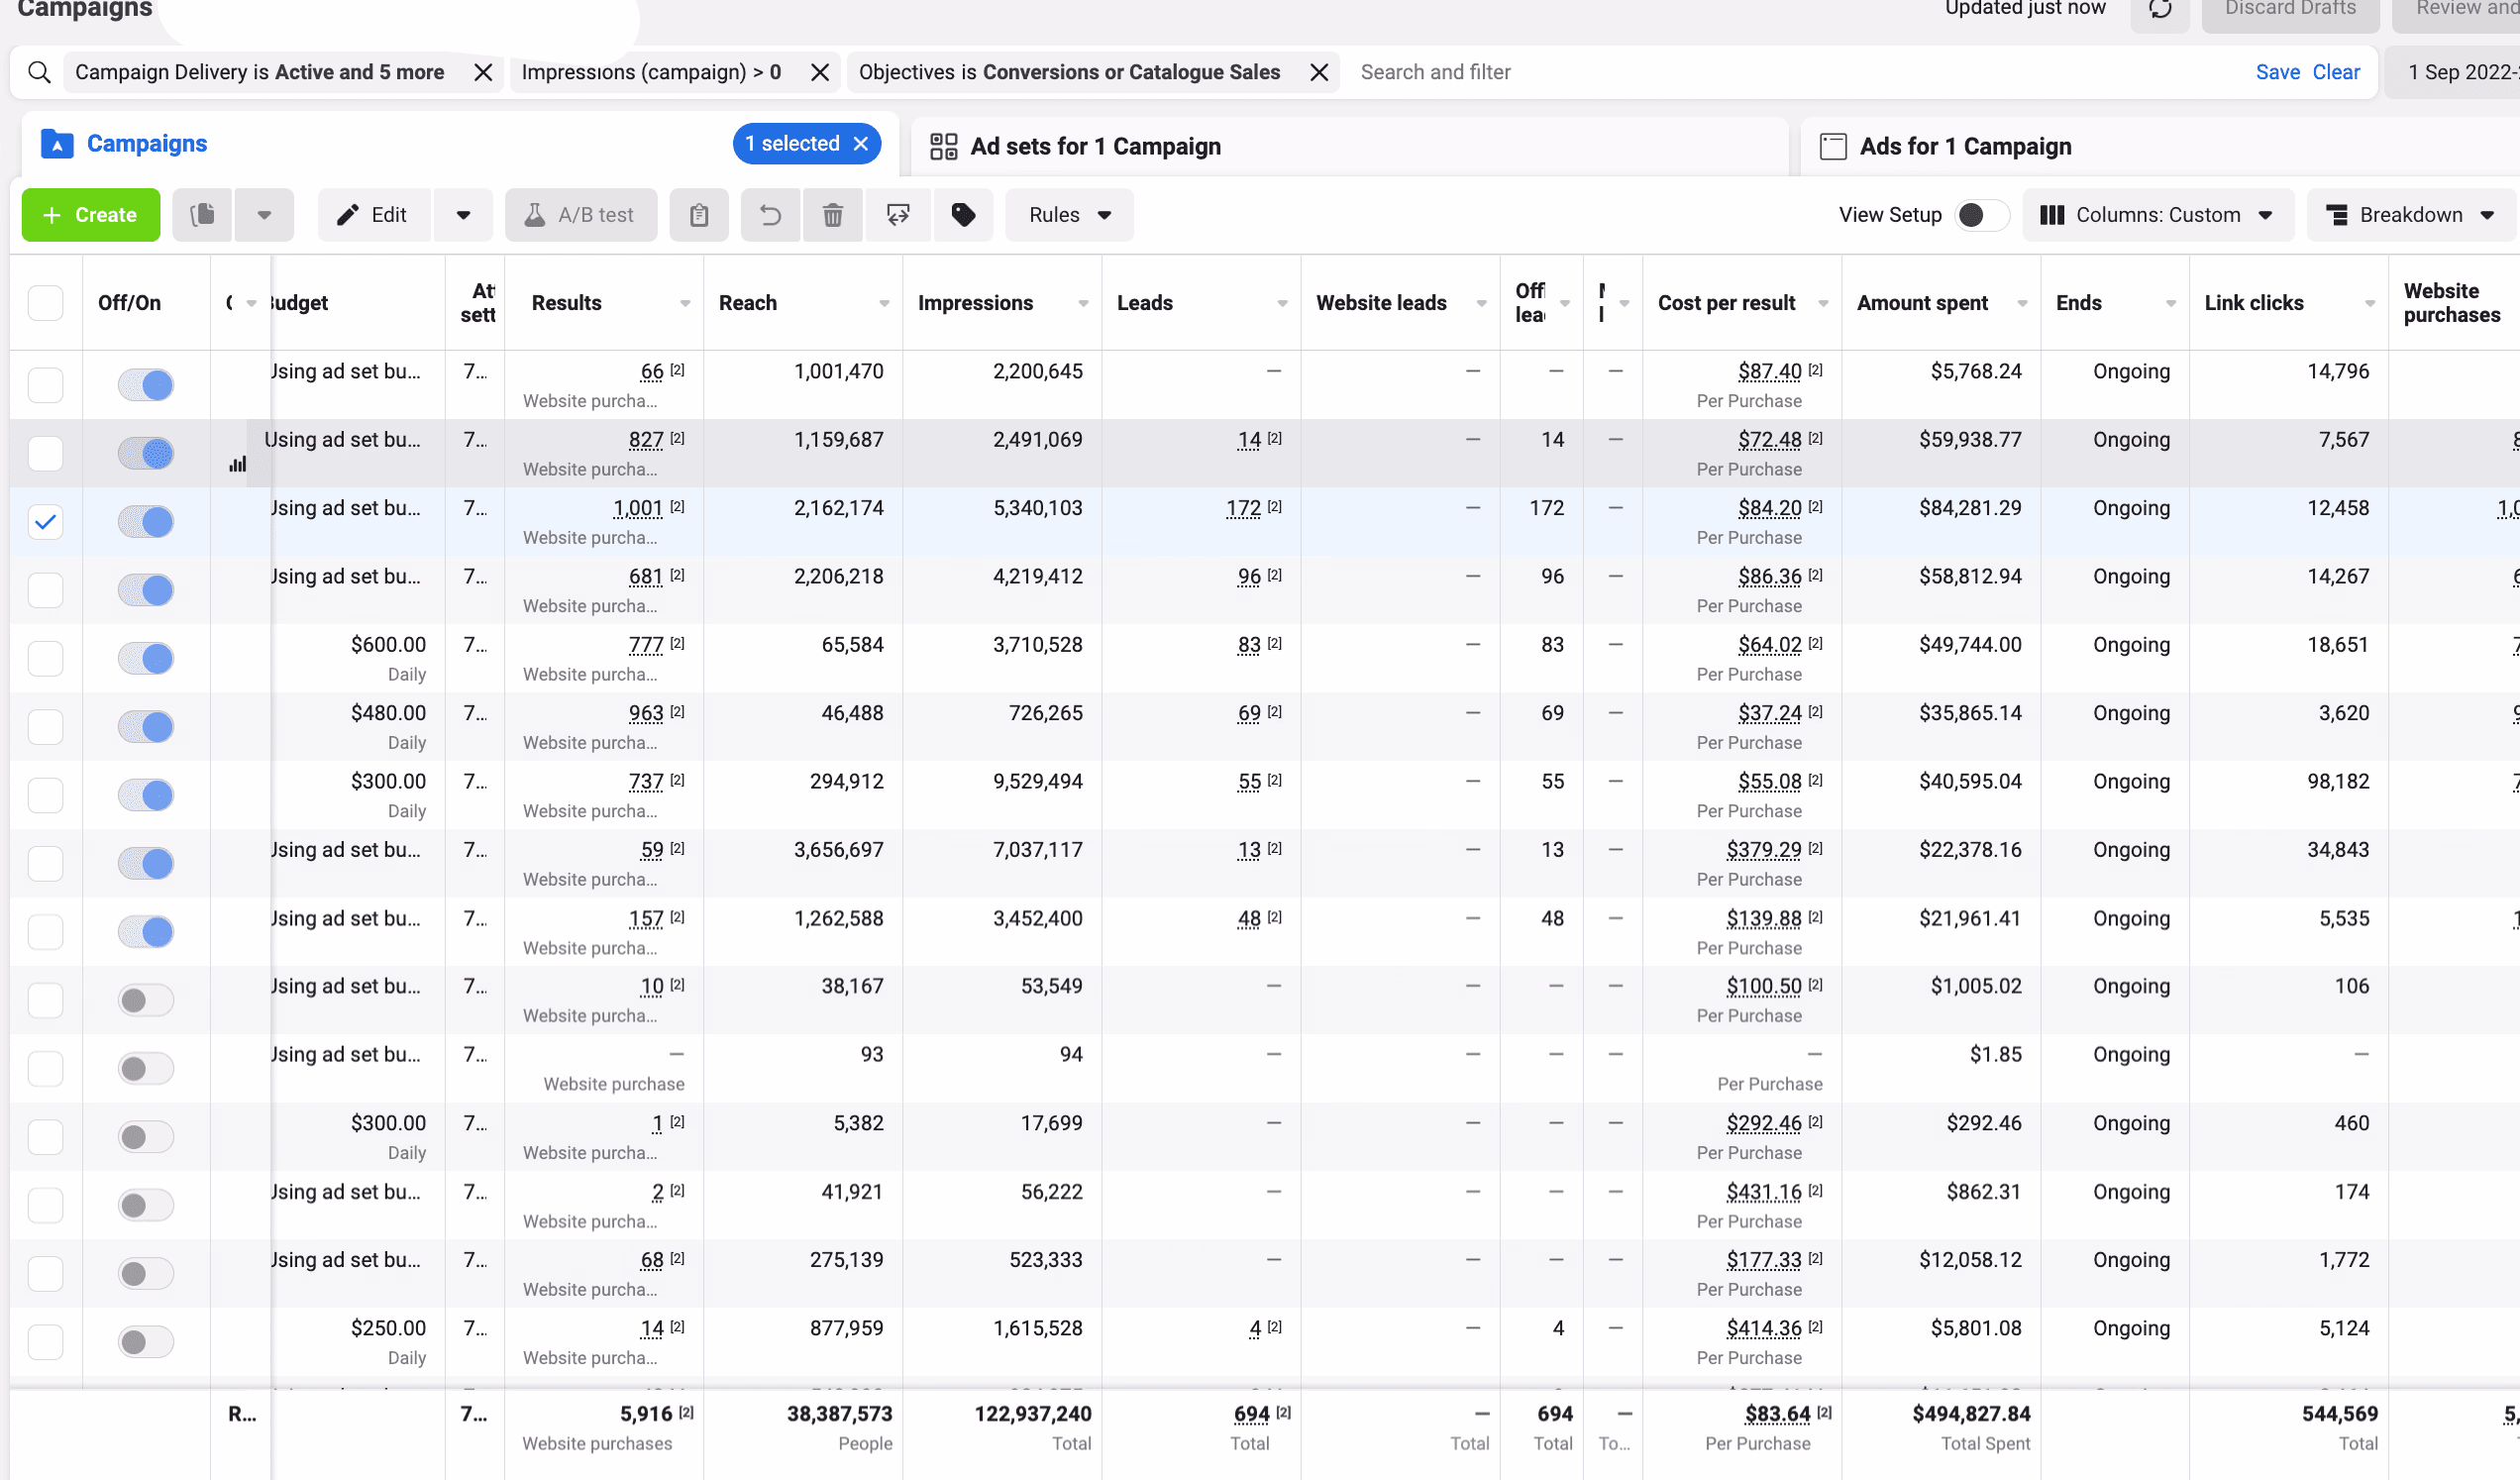Viewport: 2520px width, 1480px height.
Task: Click the export share icon
Action: tap(898, 215)
